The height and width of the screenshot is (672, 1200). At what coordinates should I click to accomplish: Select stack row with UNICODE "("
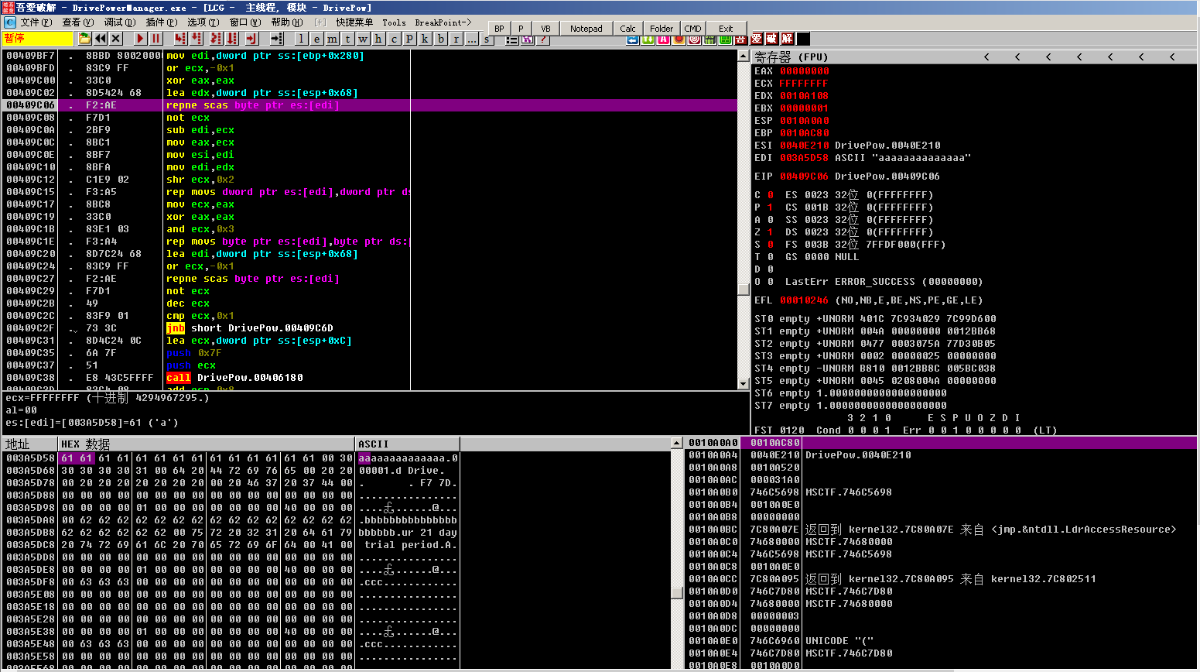942,639
